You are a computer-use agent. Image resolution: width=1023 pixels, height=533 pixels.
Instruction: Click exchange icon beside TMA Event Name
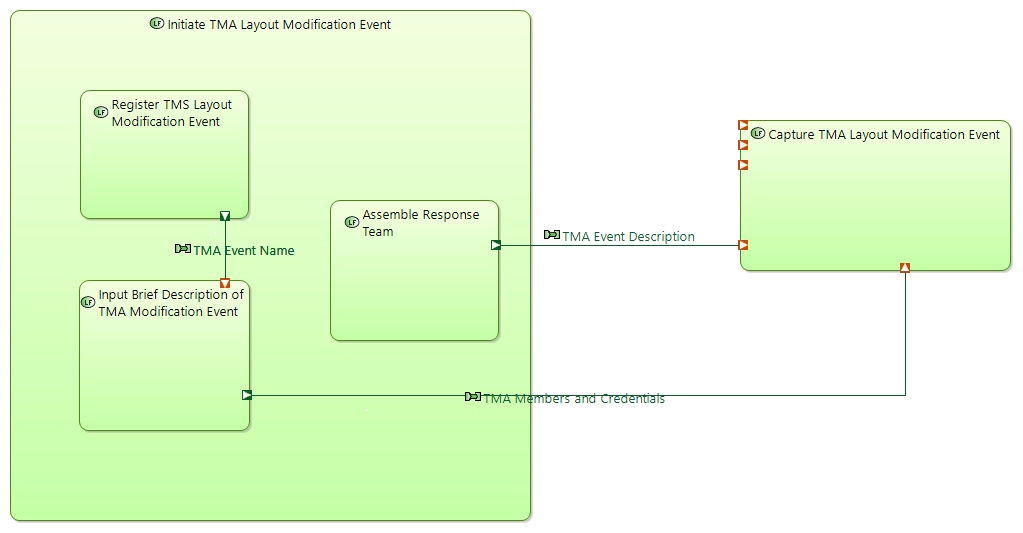coord(183,249)
